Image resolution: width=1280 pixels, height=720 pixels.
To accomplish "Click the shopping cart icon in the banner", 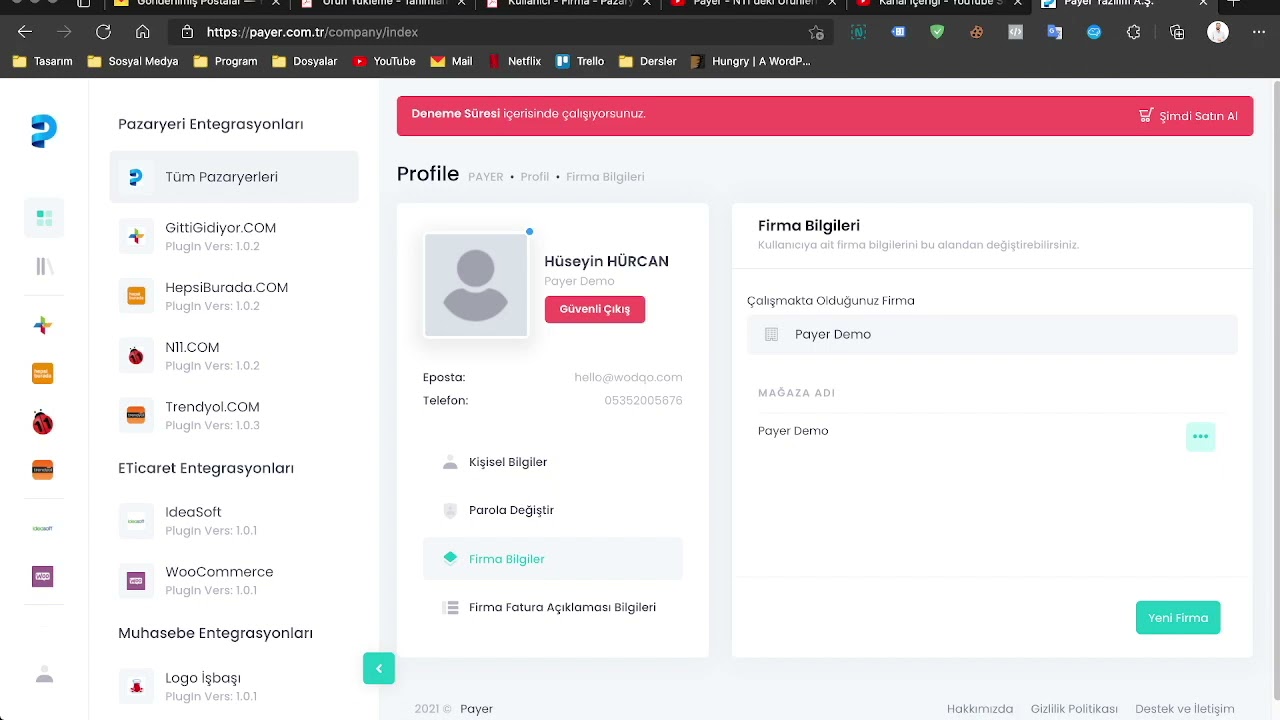I will point(1146,115).
